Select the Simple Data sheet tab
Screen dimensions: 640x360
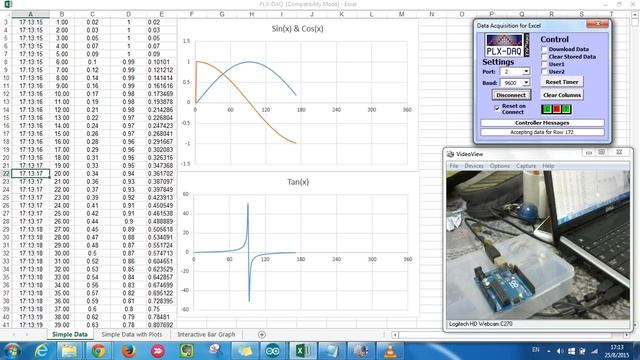70,334
